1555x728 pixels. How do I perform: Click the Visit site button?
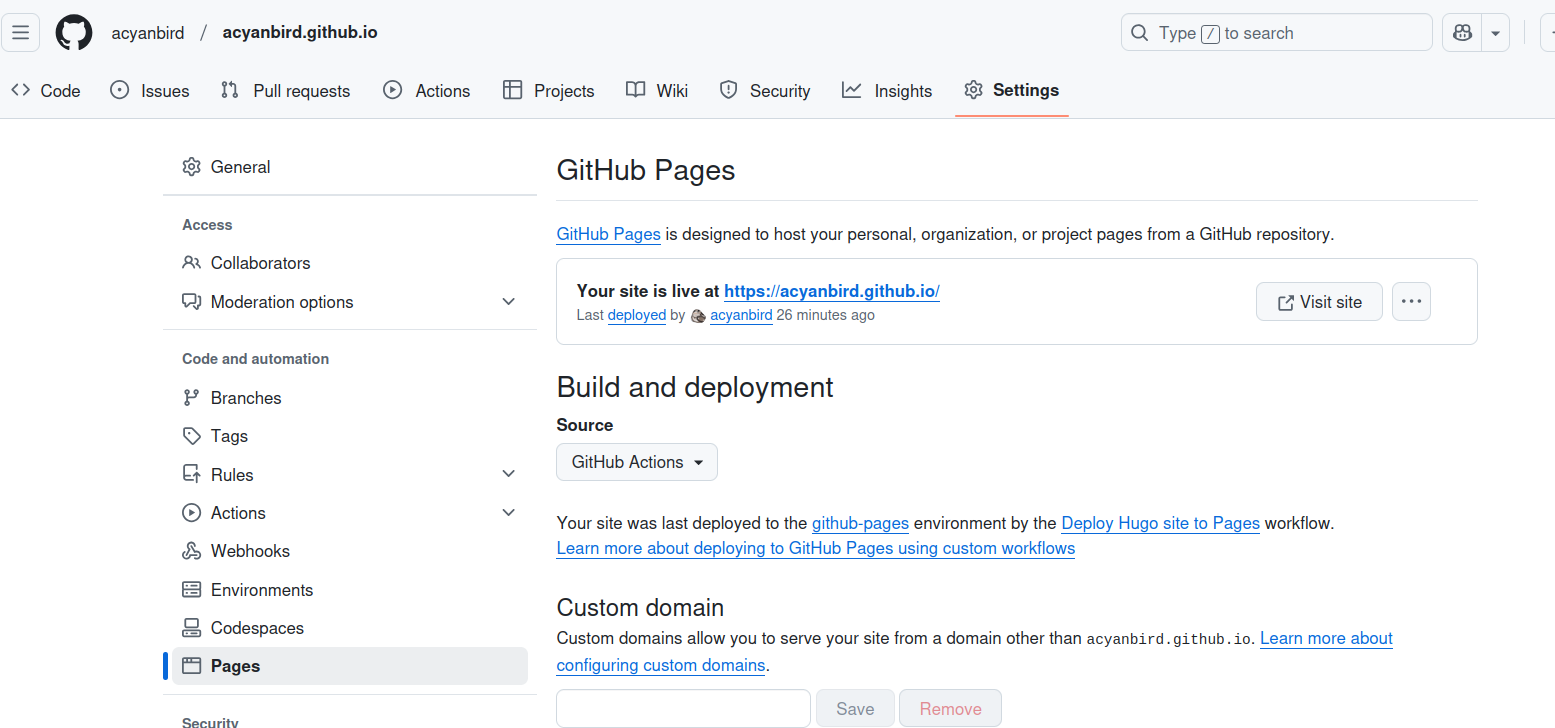(x=1319, y=302)
